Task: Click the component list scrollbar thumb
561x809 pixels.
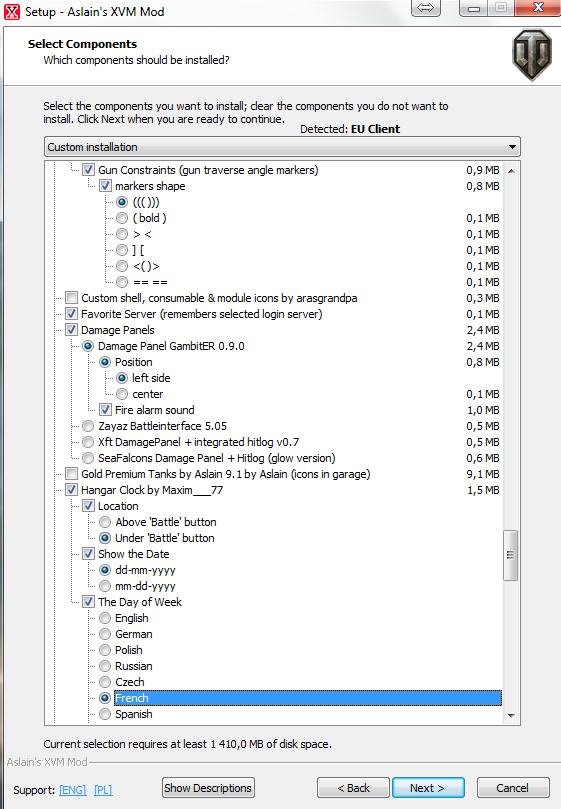Action: [x=510, y=555]
